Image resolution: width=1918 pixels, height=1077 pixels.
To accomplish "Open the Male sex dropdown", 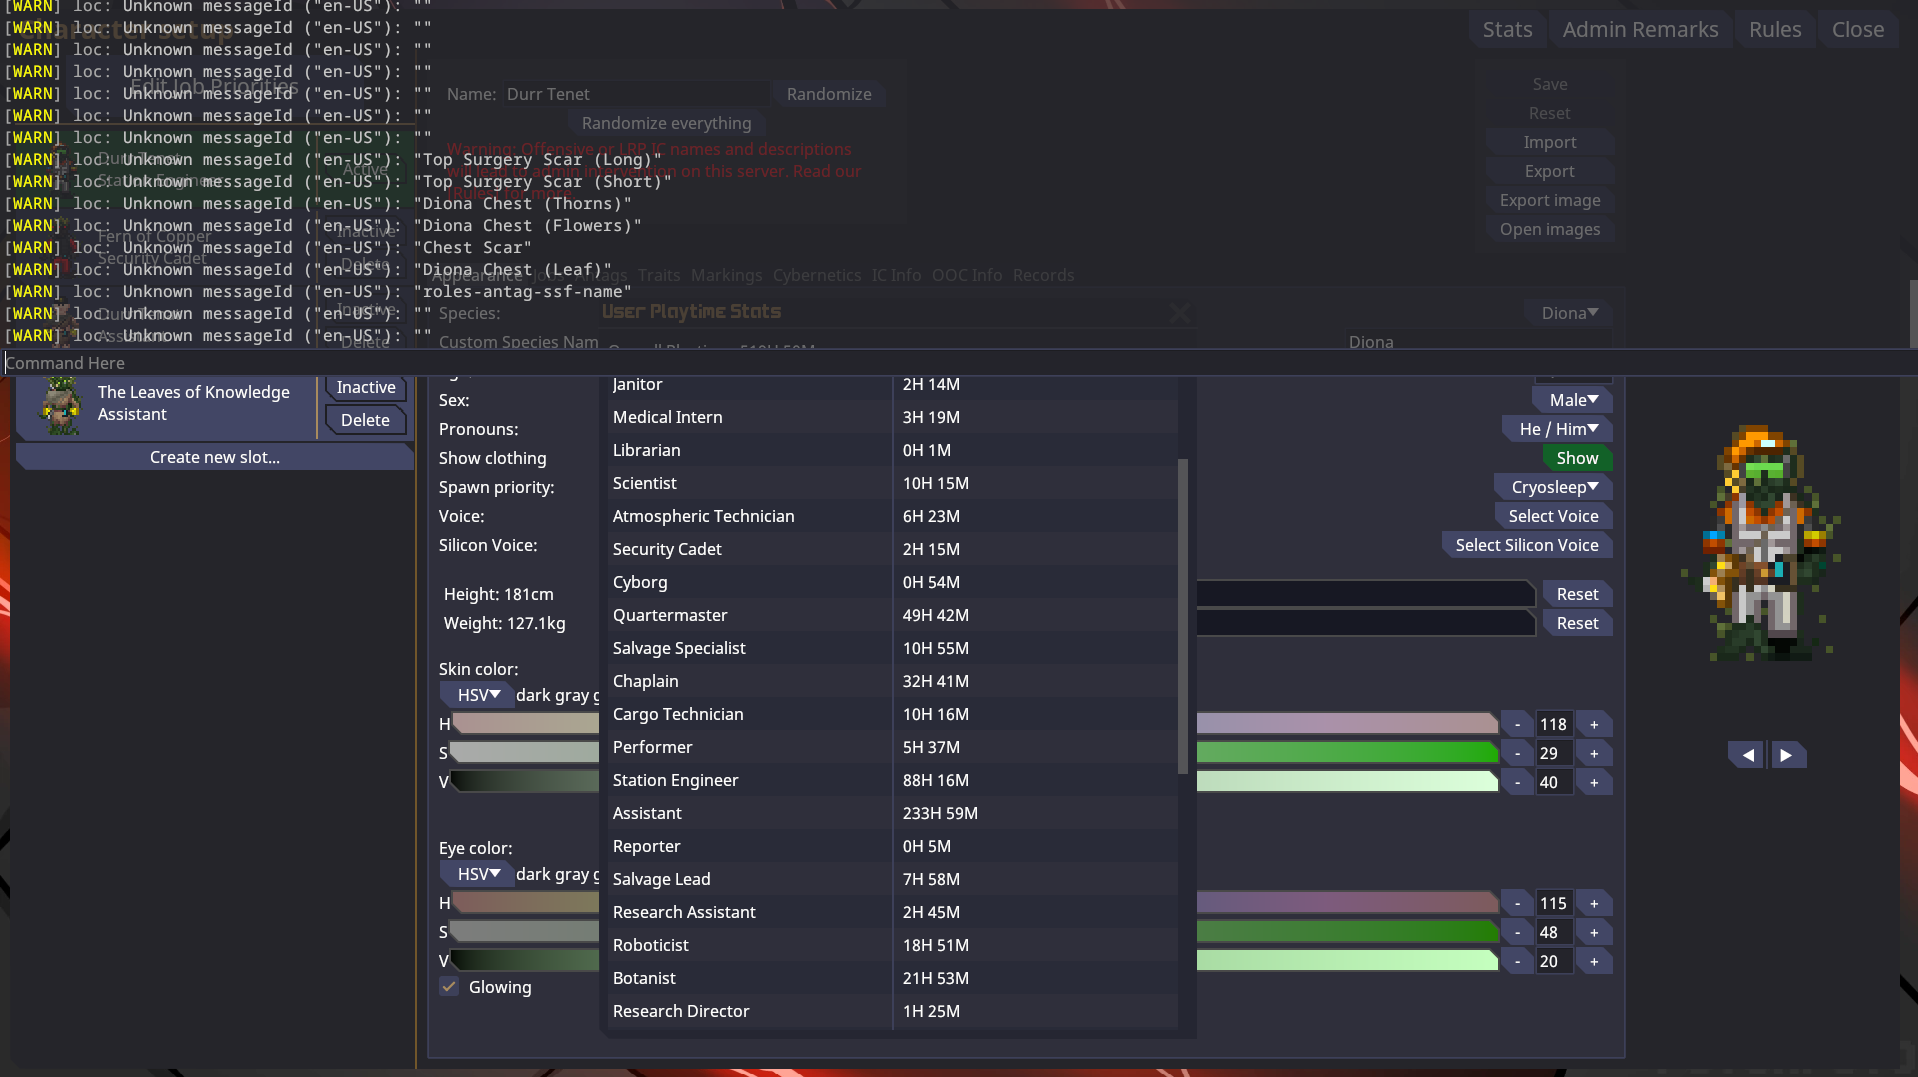I will click(x=1573, y=400).
